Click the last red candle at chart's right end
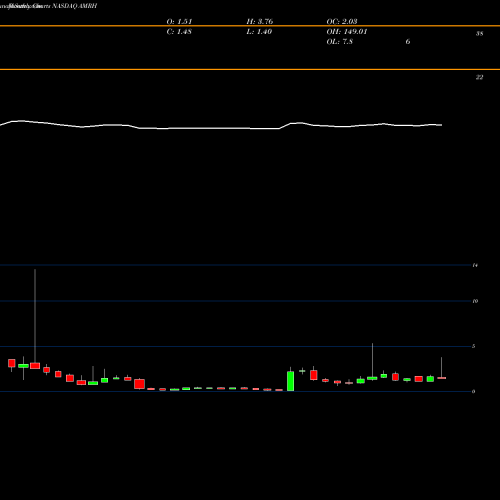 click(442, 378)
